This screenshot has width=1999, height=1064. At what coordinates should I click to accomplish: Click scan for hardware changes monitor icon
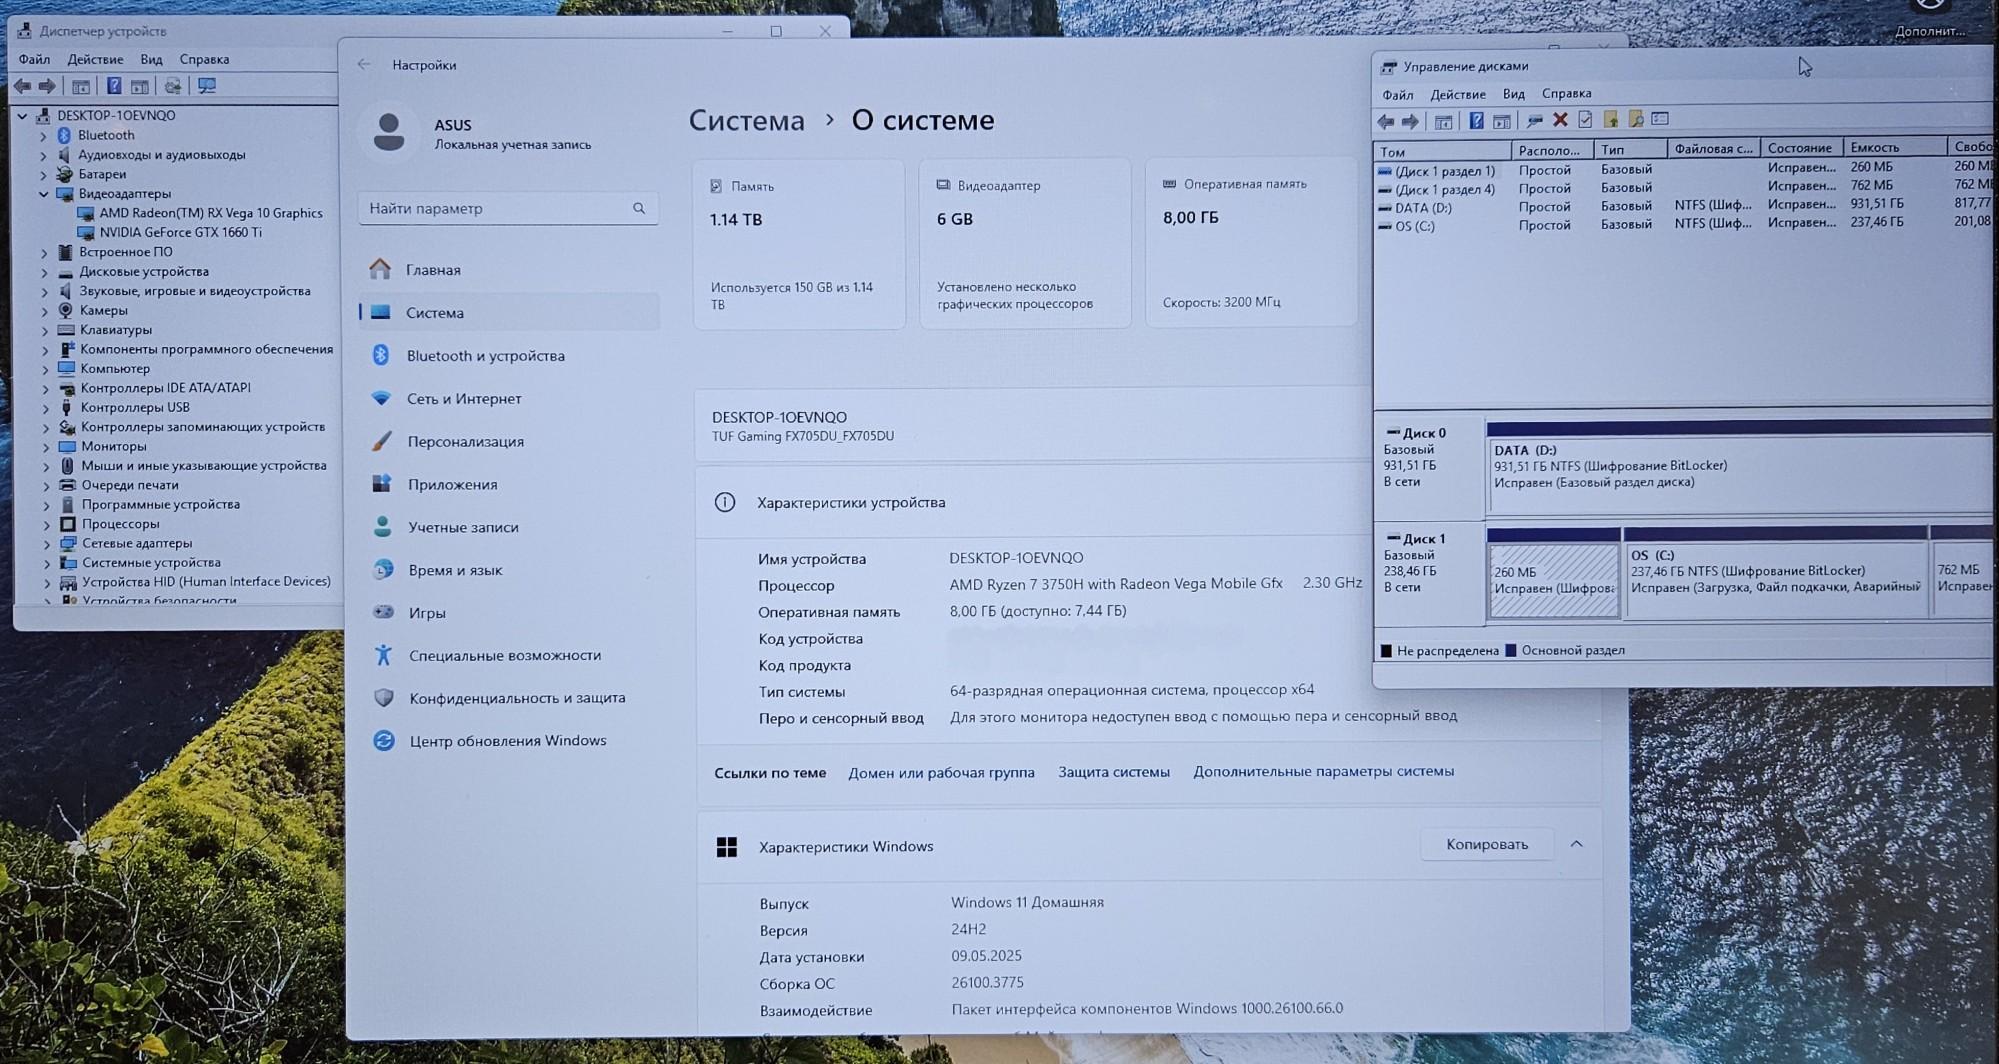point(207,86)
